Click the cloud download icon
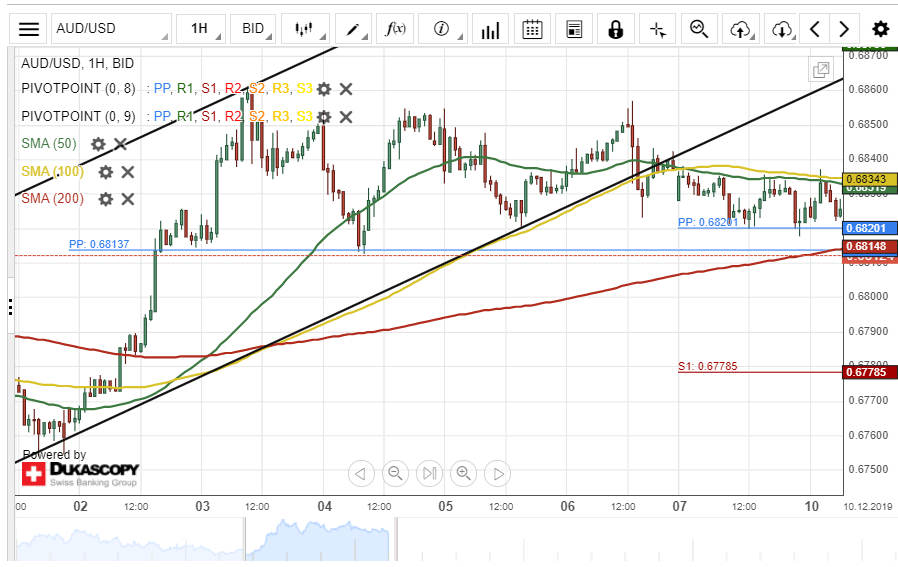The height and width of the screenshot is (567, 898). point(782,29)
